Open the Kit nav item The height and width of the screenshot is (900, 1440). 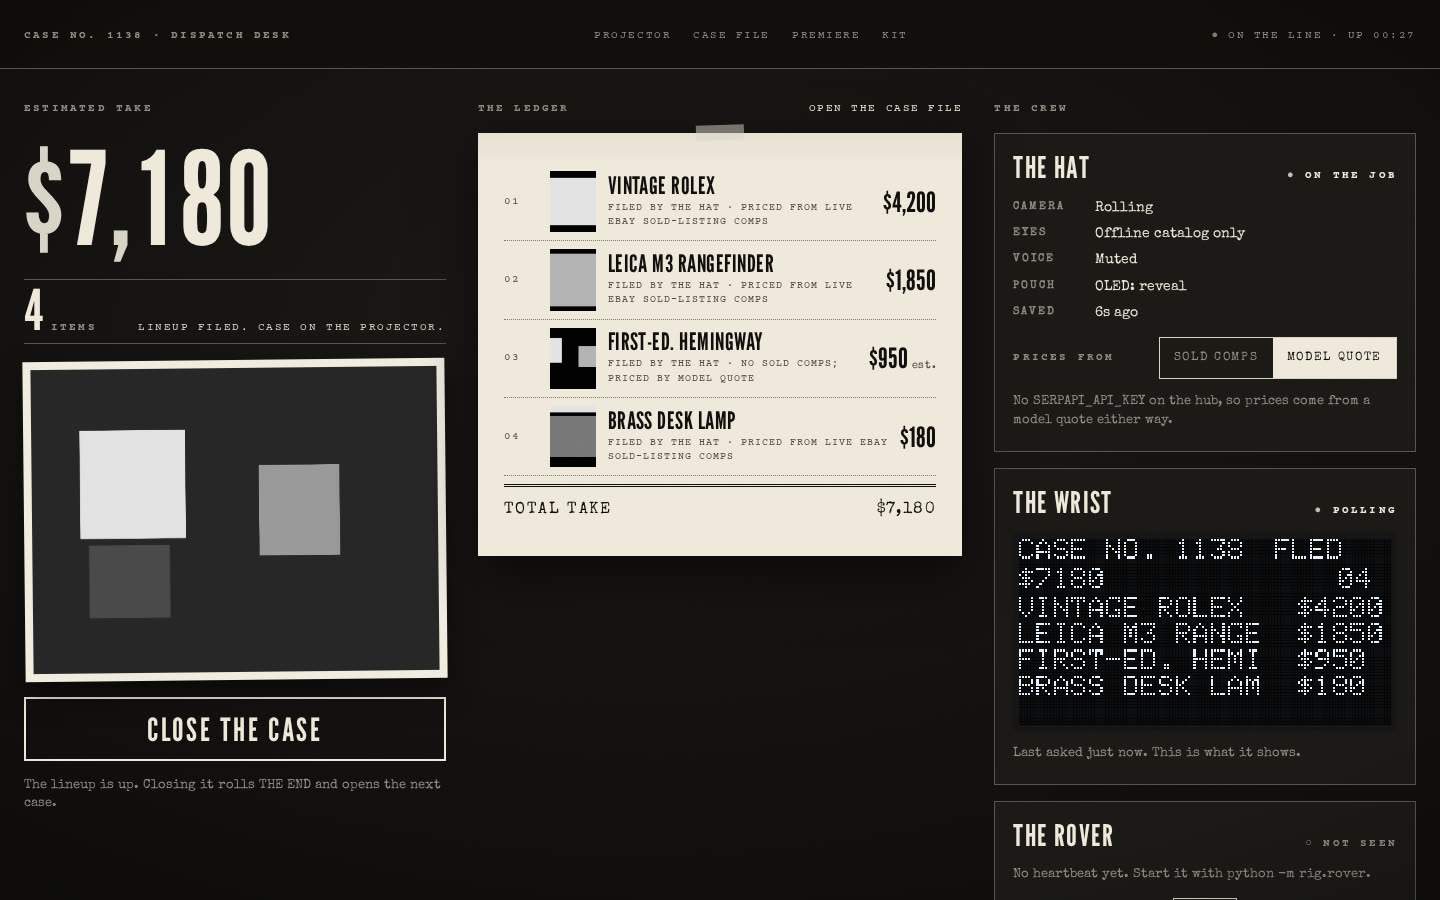click(894, 35)
